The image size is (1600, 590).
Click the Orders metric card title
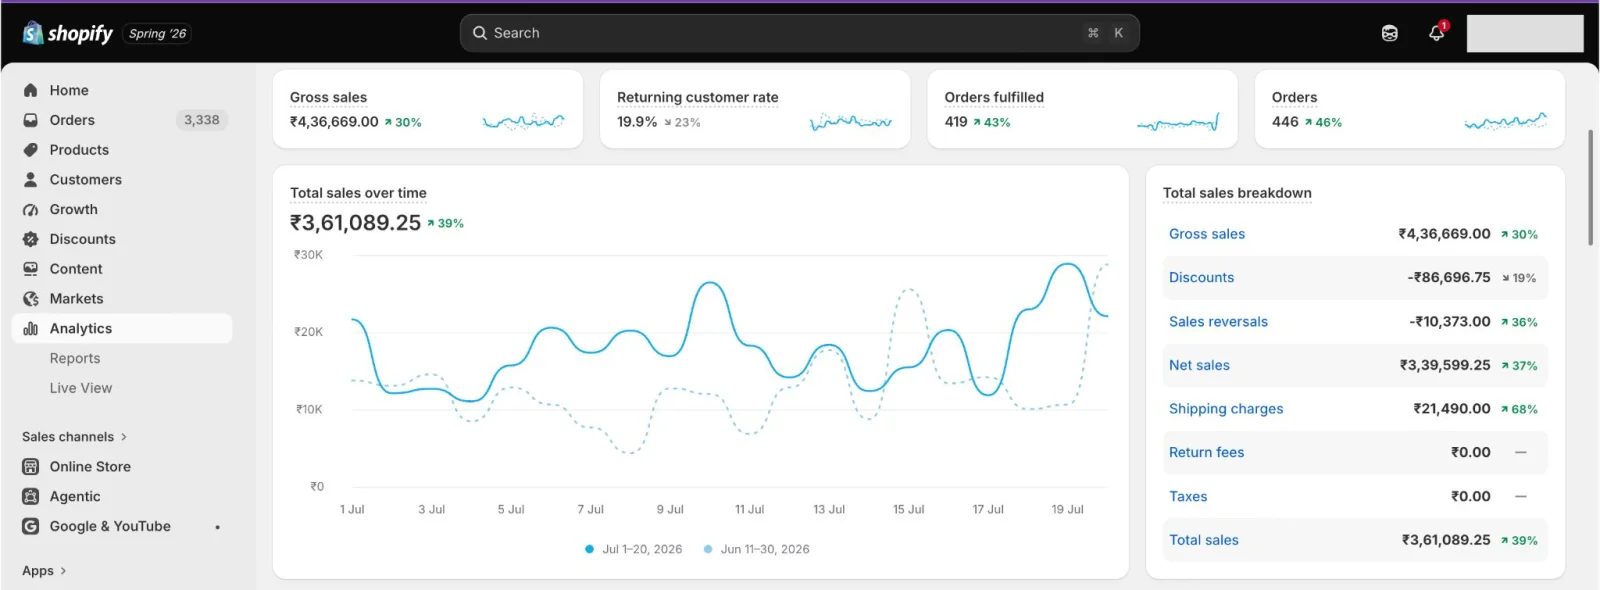[1294, 97]
